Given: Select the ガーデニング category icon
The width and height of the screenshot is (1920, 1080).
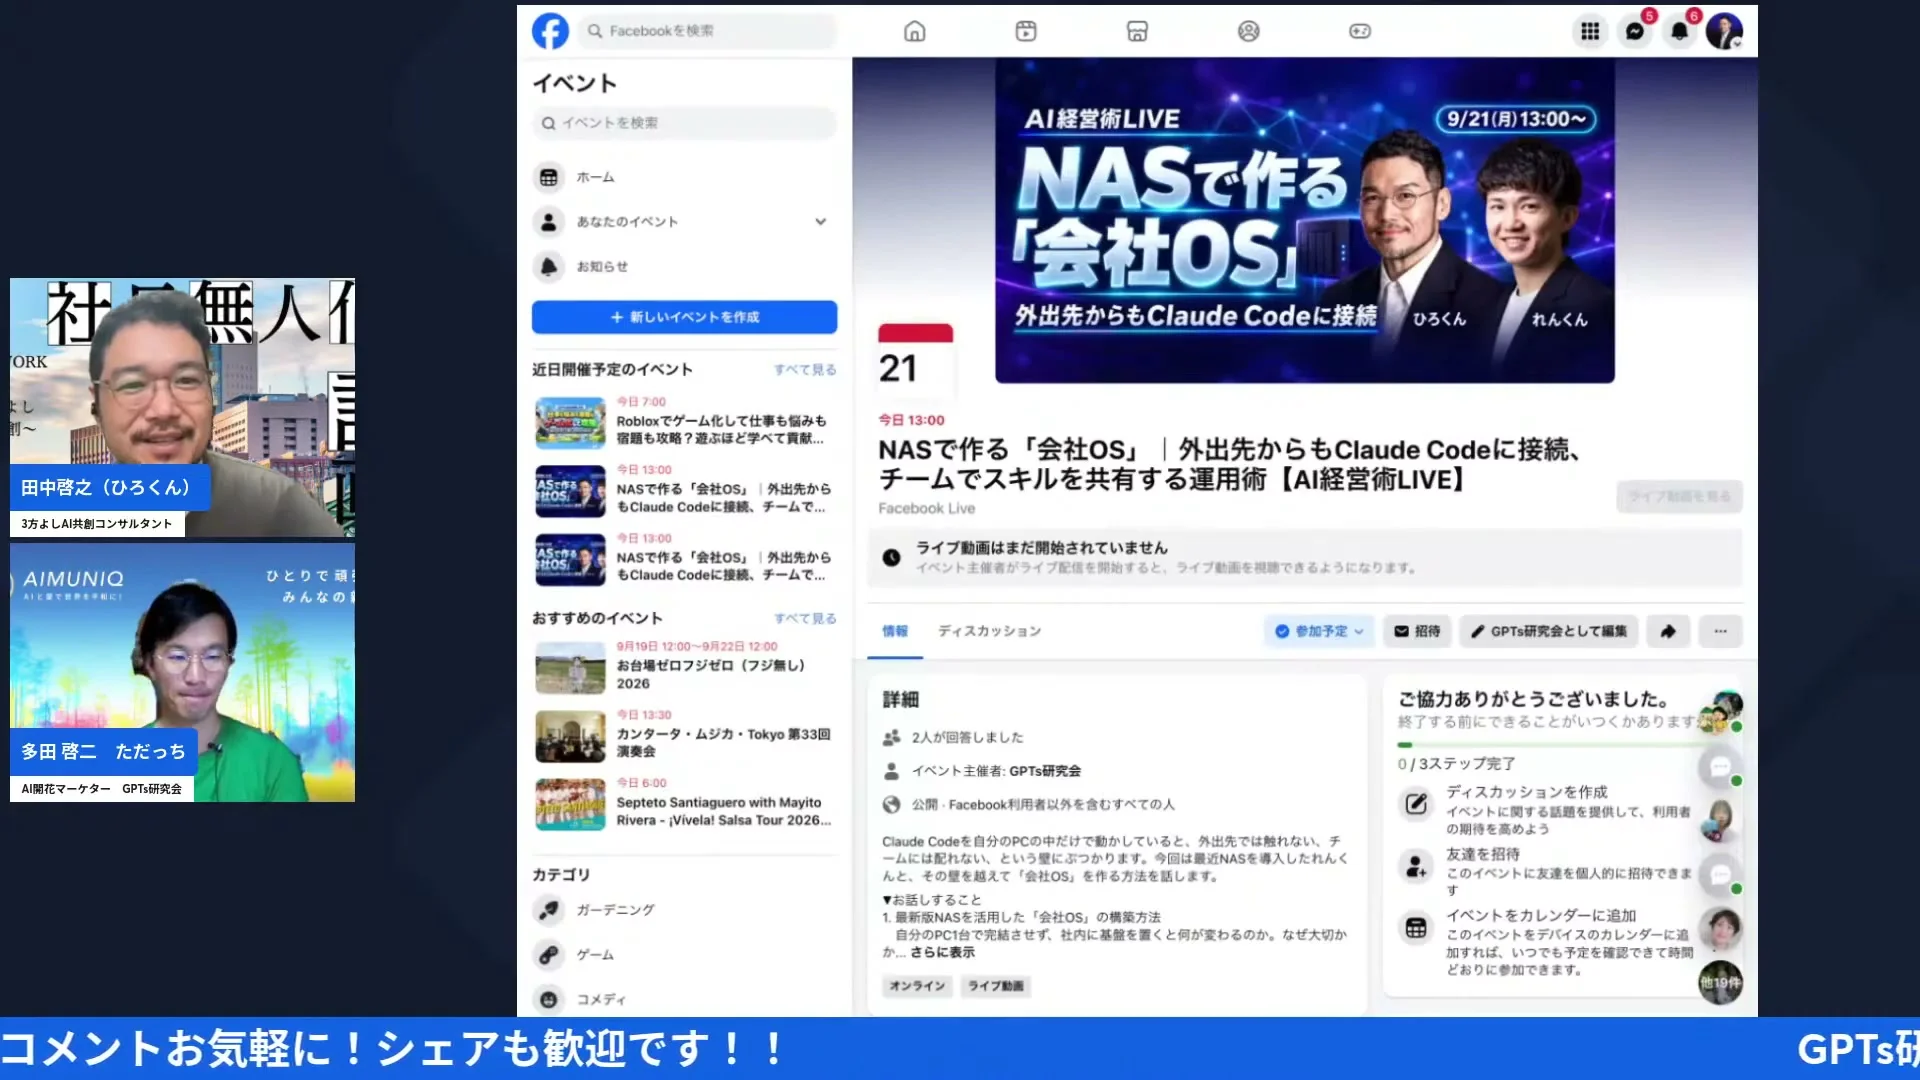Looking at the screenshot, I should point(548,910).
